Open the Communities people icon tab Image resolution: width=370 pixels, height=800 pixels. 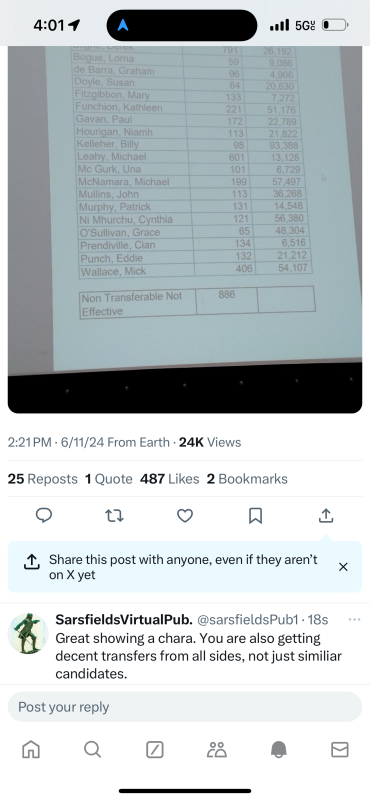pos(216,749)
